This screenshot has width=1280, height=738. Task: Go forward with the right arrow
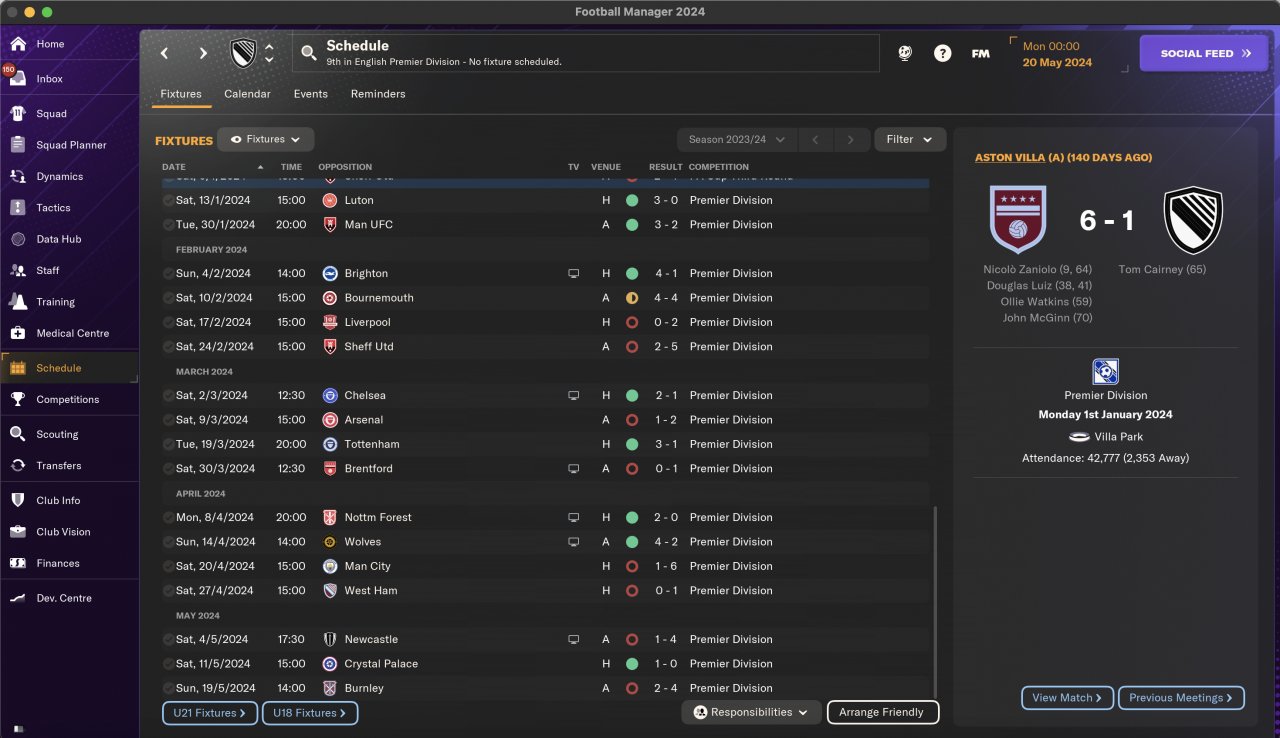click(x=203, y=53)
